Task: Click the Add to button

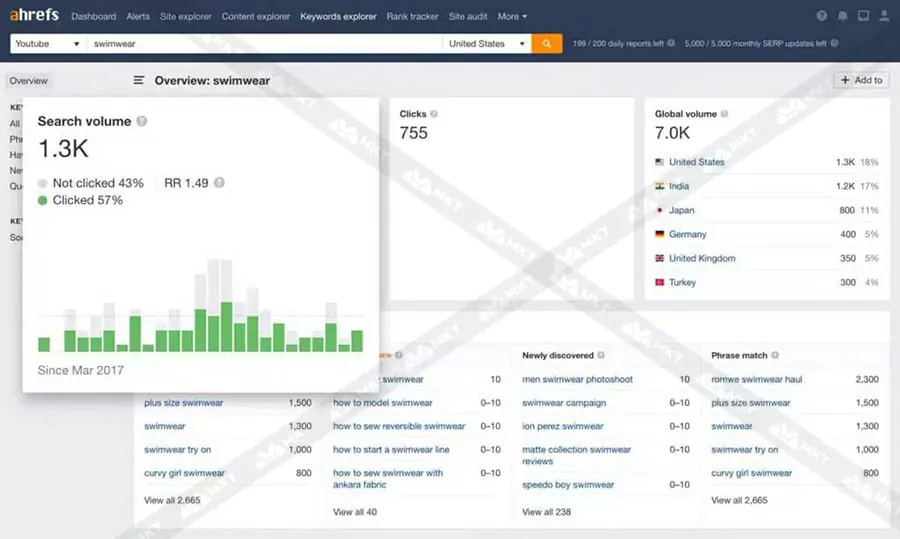Action: pyautogui.click(x=861, y=80)
